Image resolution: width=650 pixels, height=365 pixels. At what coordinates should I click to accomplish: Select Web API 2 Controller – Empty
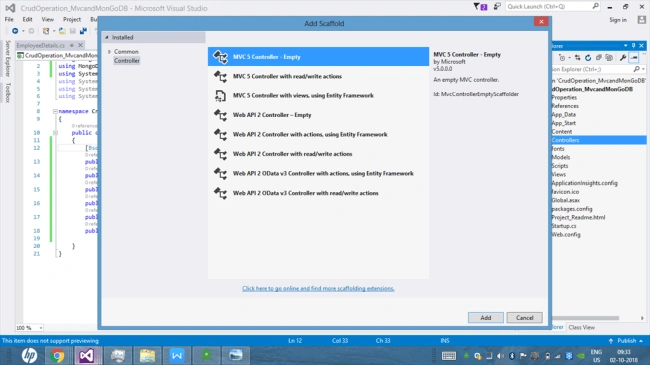318,115
